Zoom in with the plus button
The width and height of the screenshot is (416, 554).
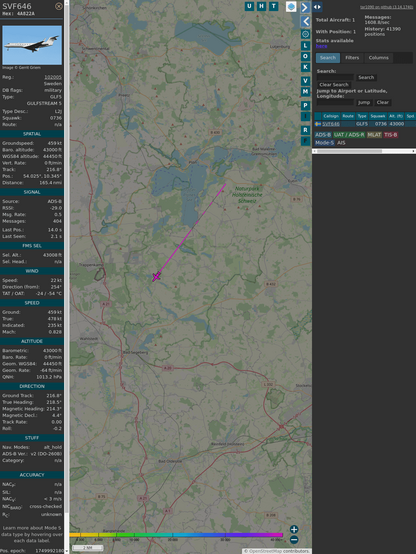294,529
